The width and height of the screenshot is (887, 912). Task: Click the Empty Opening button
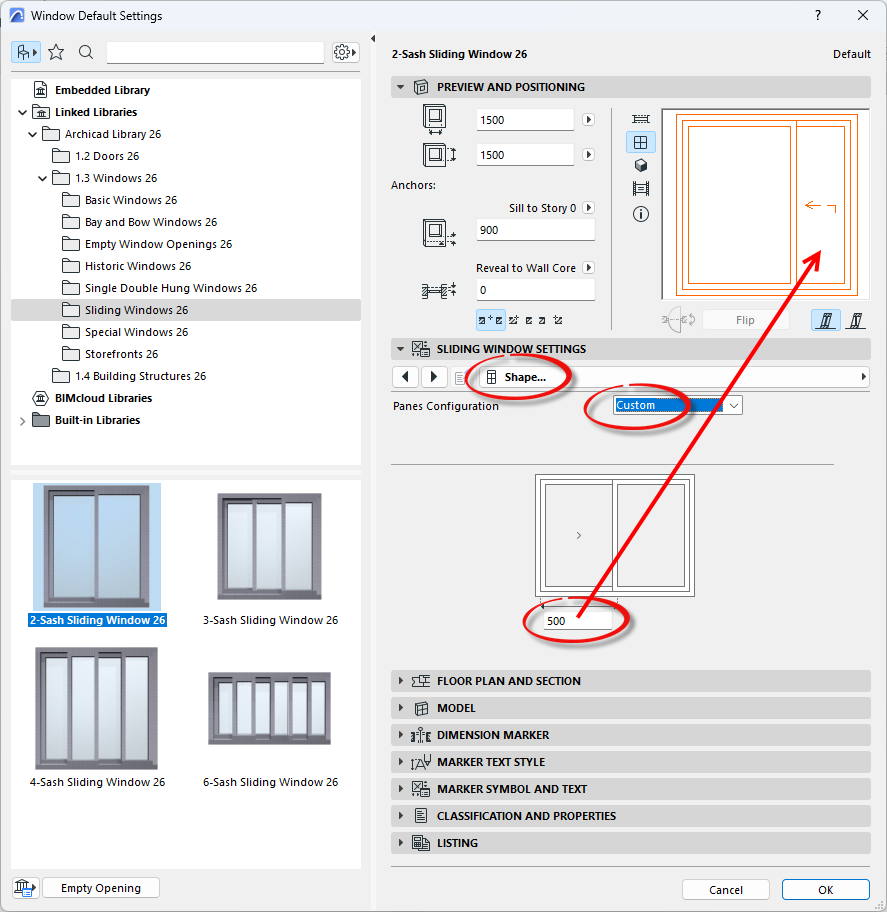101,888
